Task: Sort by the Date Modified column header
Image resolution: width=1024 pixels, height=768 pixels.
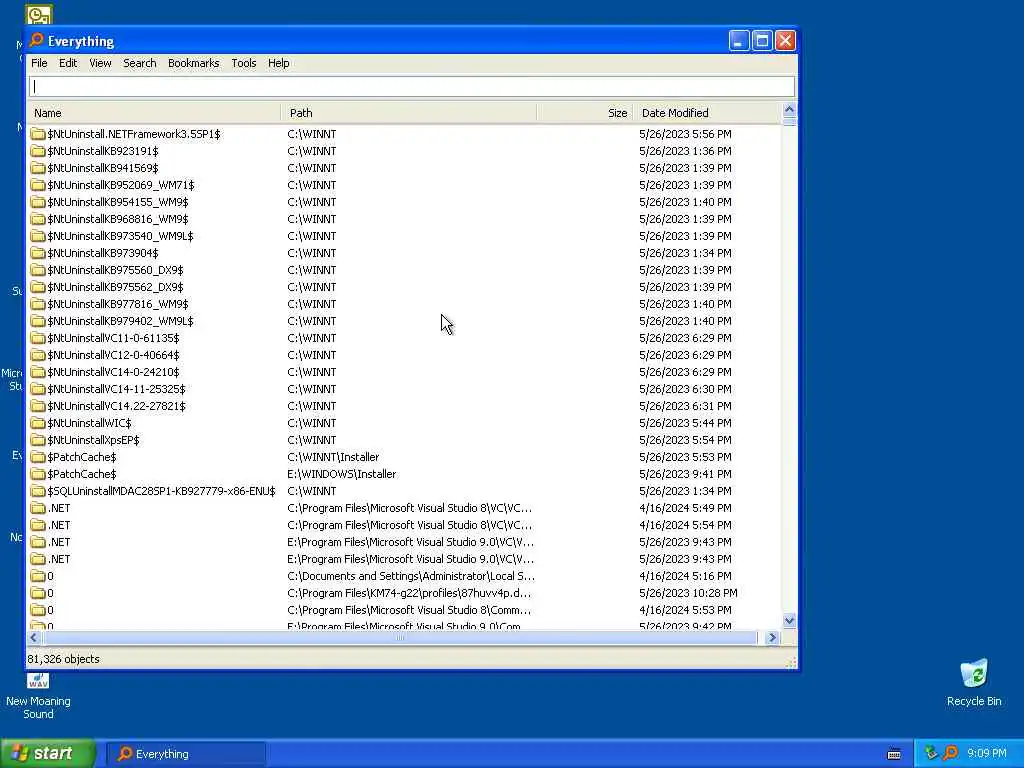Action: pyautogui.click(x=707, y=113)
